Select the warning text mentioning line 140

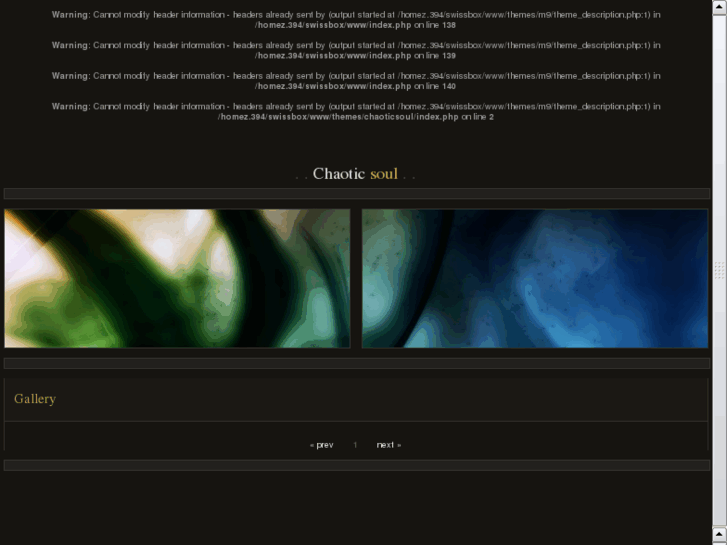click(x=356, y=81)
